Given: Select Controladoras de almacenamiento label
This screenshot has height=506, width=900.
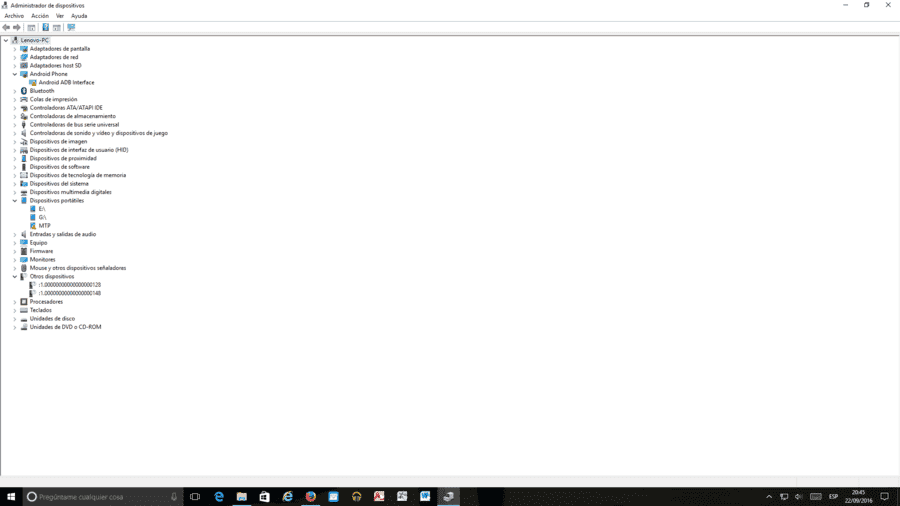Looking at the screenshot, I should [73, 116].
